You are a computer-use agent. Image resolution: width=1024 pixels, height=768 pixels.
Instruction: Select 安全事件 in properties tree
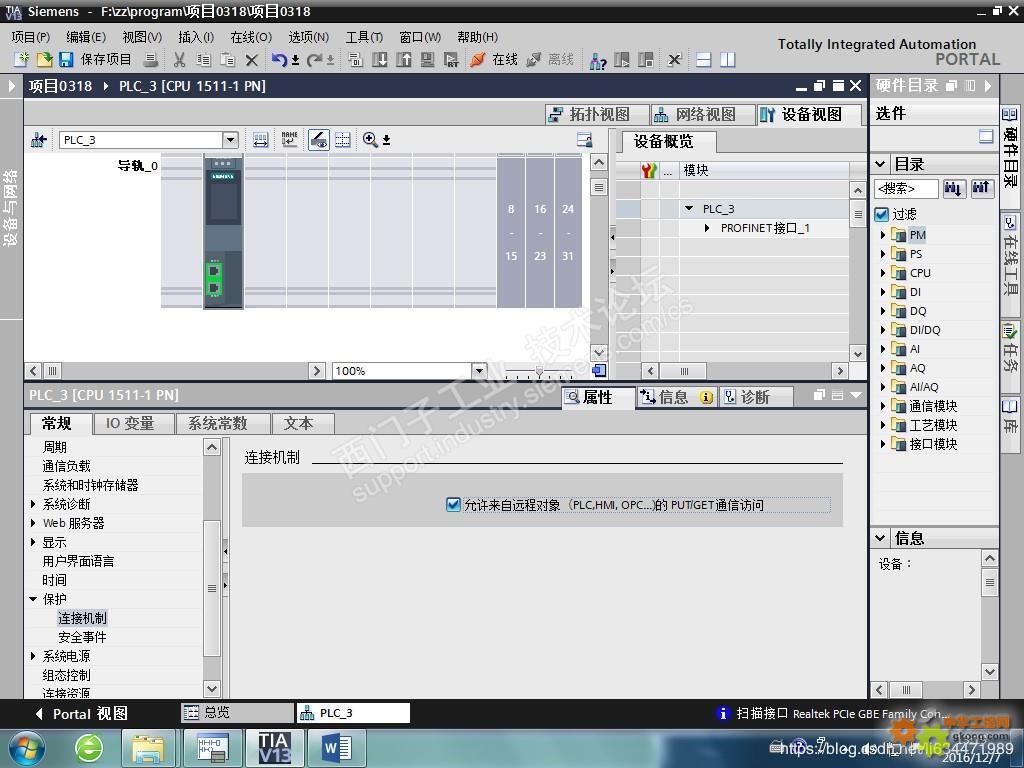[x=82, y=637]
